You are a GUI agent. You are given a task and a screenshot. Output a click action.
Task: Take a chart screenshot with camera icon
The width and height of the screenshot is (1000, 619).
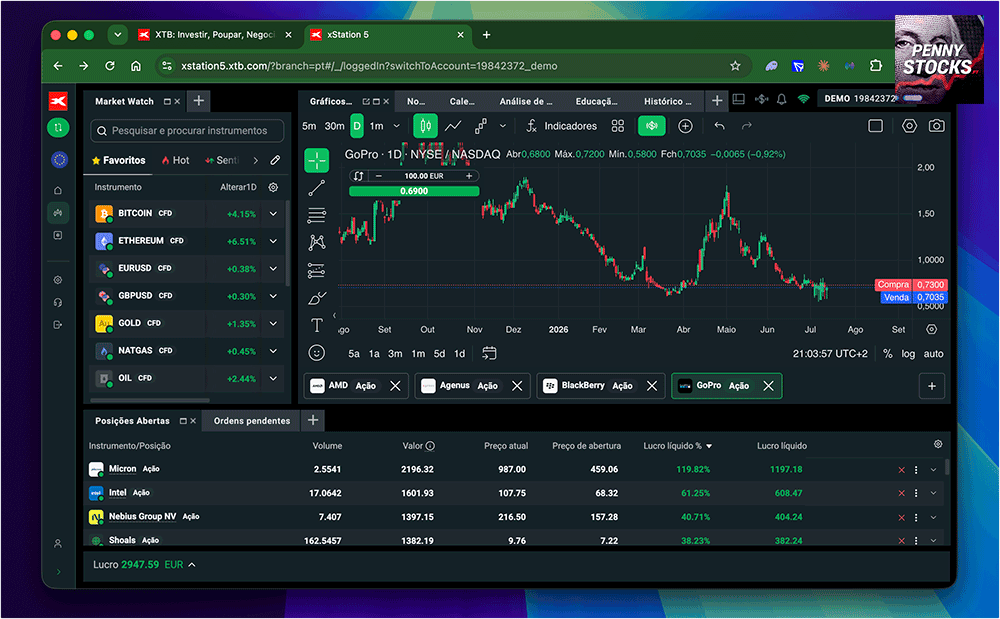(936, 126)
